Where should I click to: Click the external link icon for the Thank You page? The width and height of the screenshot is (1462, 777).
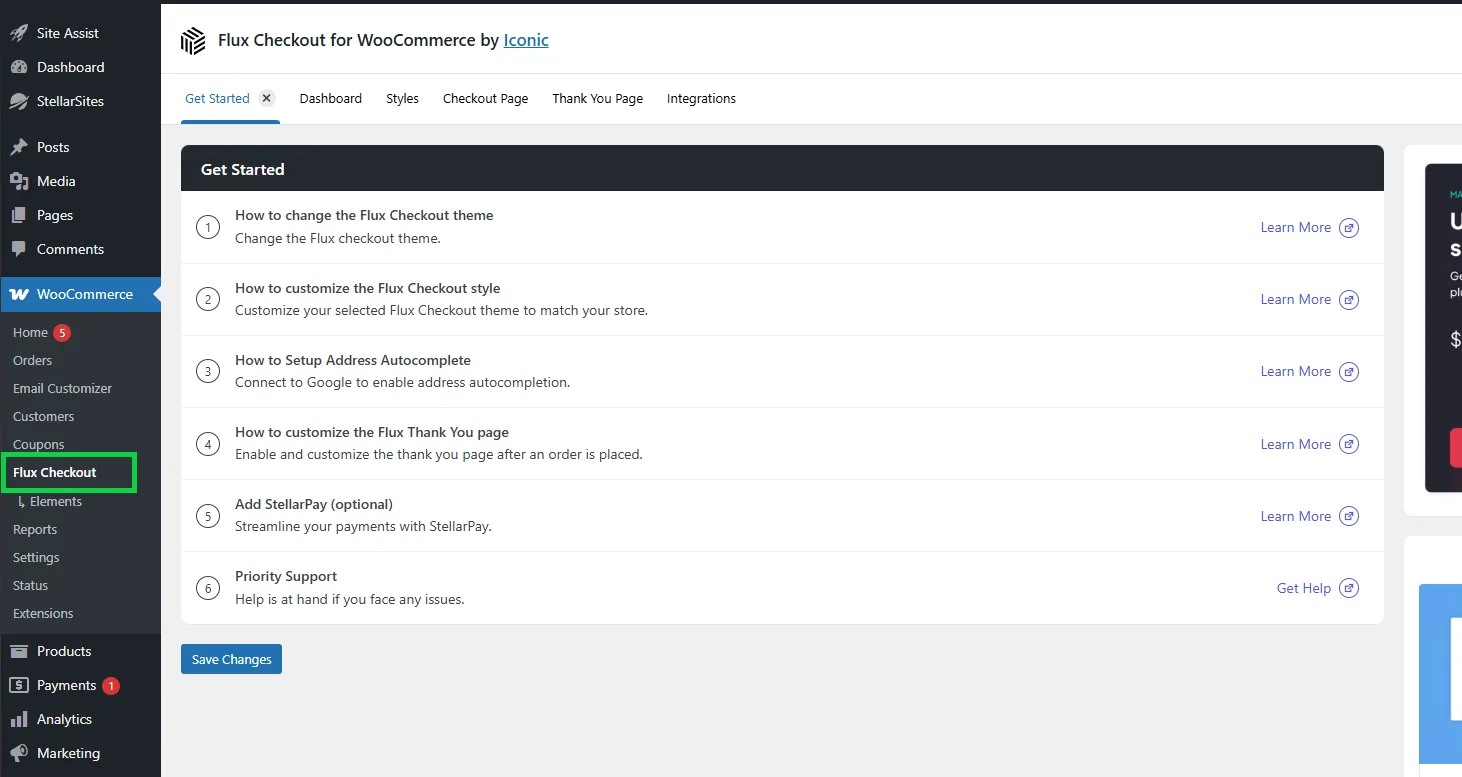coord(1349,444)
